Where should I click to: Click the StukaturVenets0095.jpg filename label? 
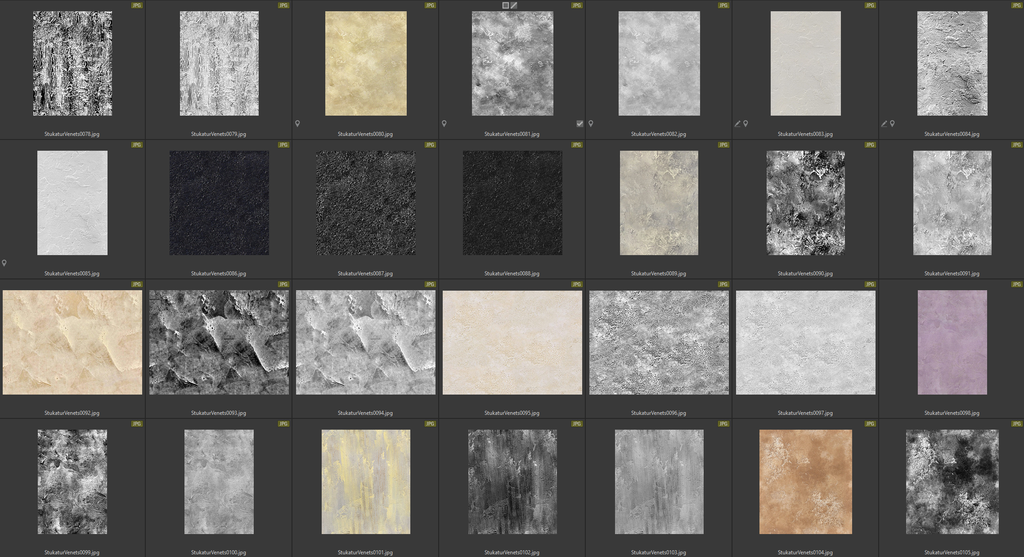point(511,412)
